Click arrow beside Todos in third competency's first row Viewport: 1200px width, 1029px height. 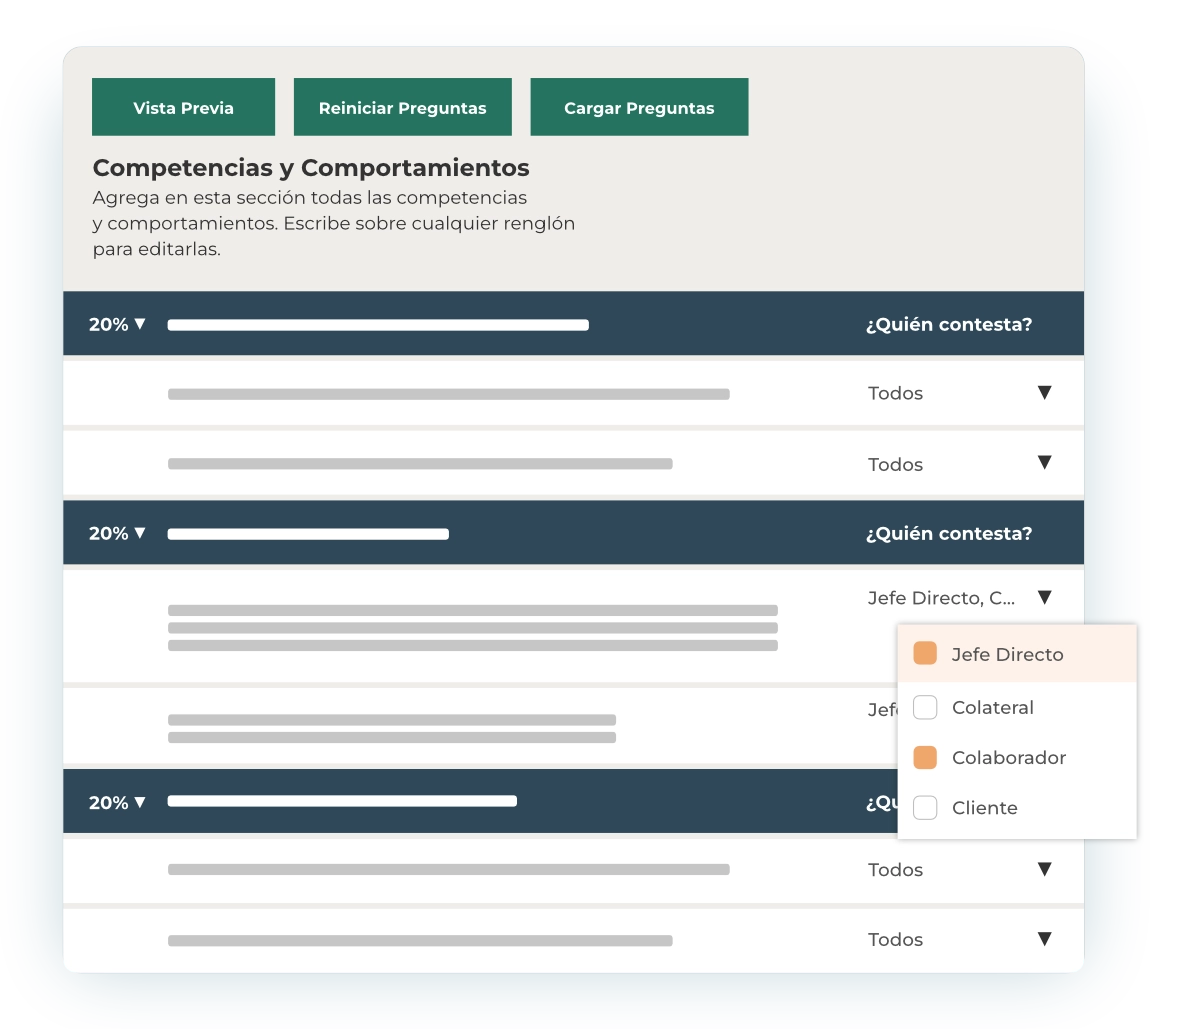(1044, 869)
